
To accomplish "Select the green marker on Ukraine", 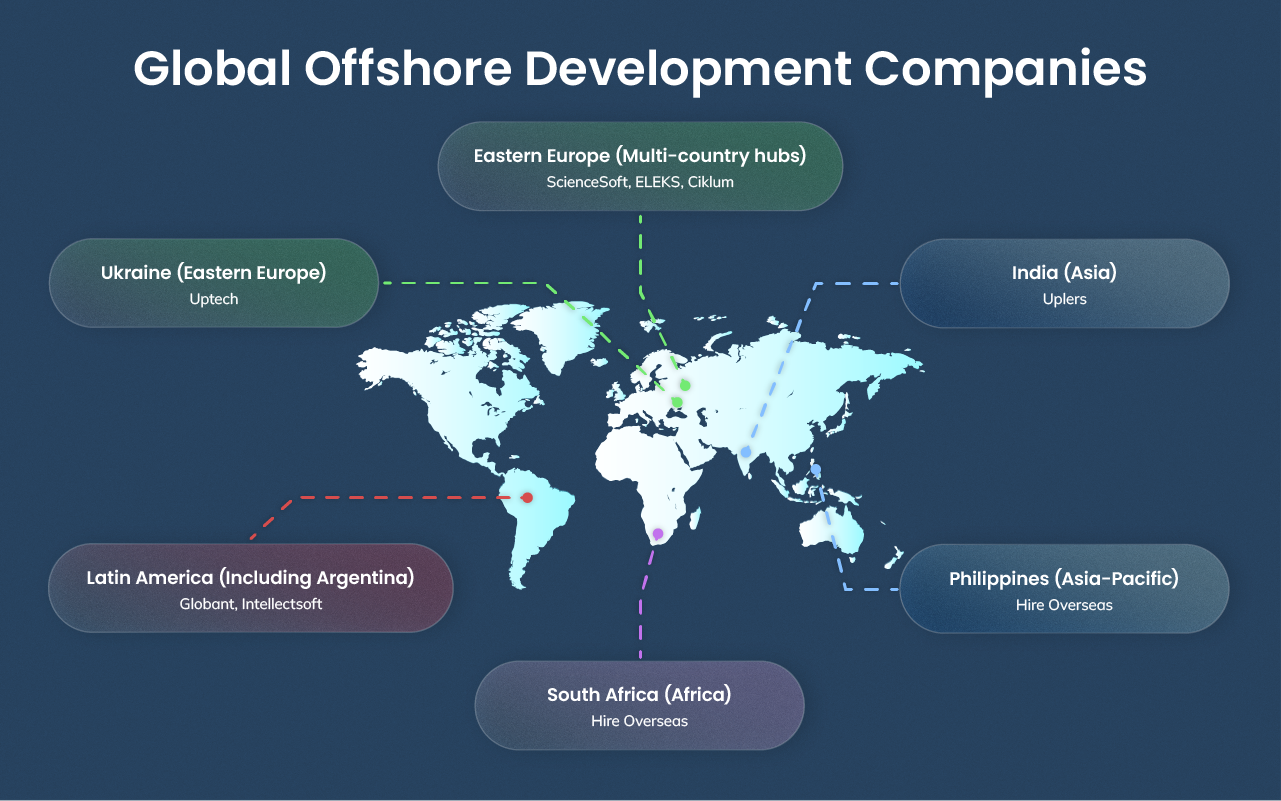I will click(677, 402).
